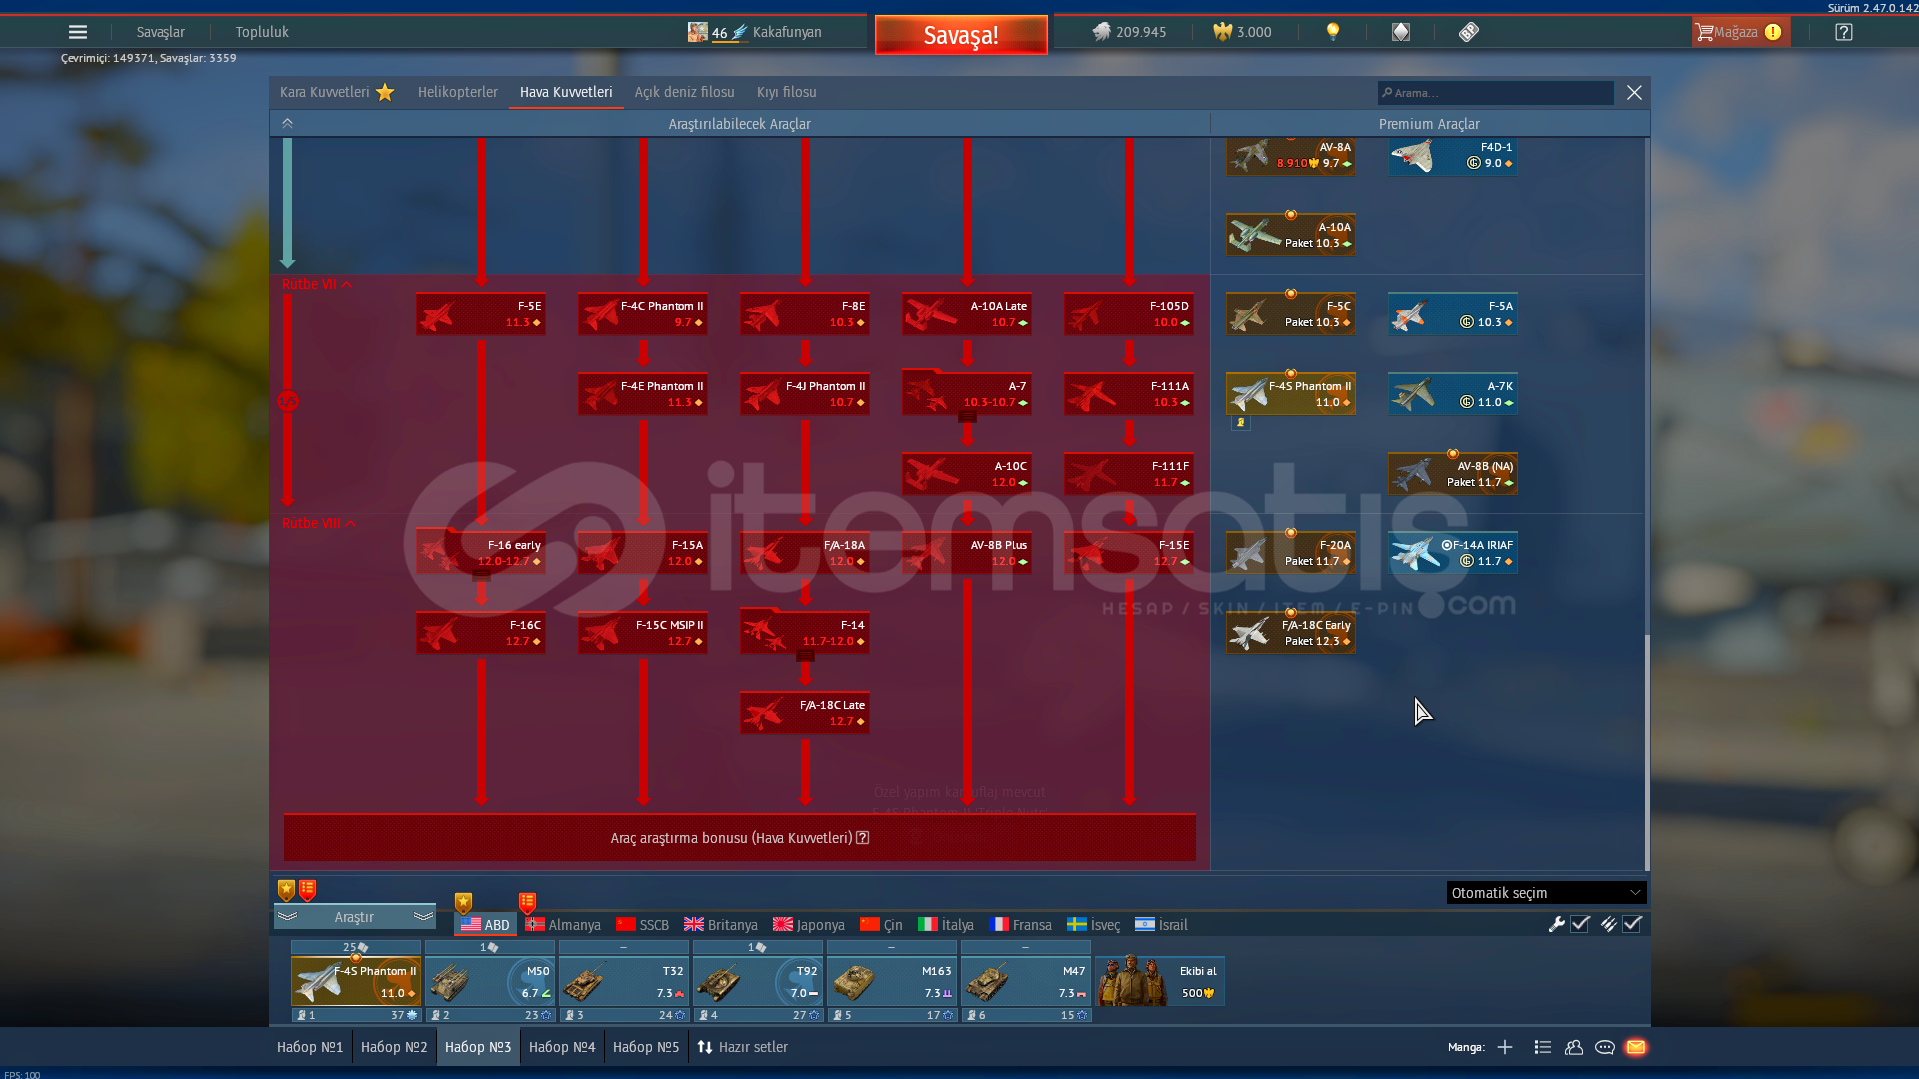Select premium AV-8B (NA) aircraft

point(1453,474)
